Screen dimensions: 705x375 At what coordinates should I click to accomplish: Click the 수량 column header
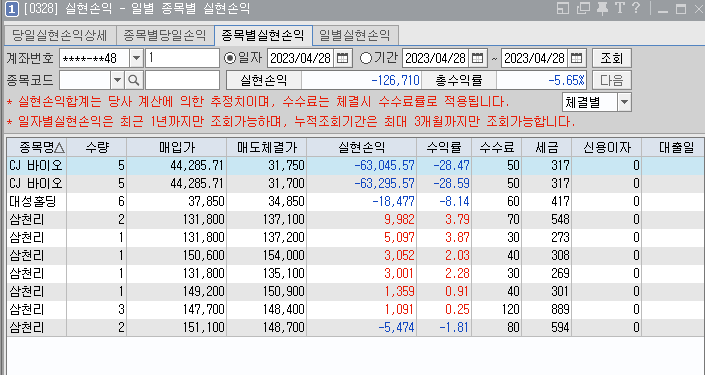[97, 147]
